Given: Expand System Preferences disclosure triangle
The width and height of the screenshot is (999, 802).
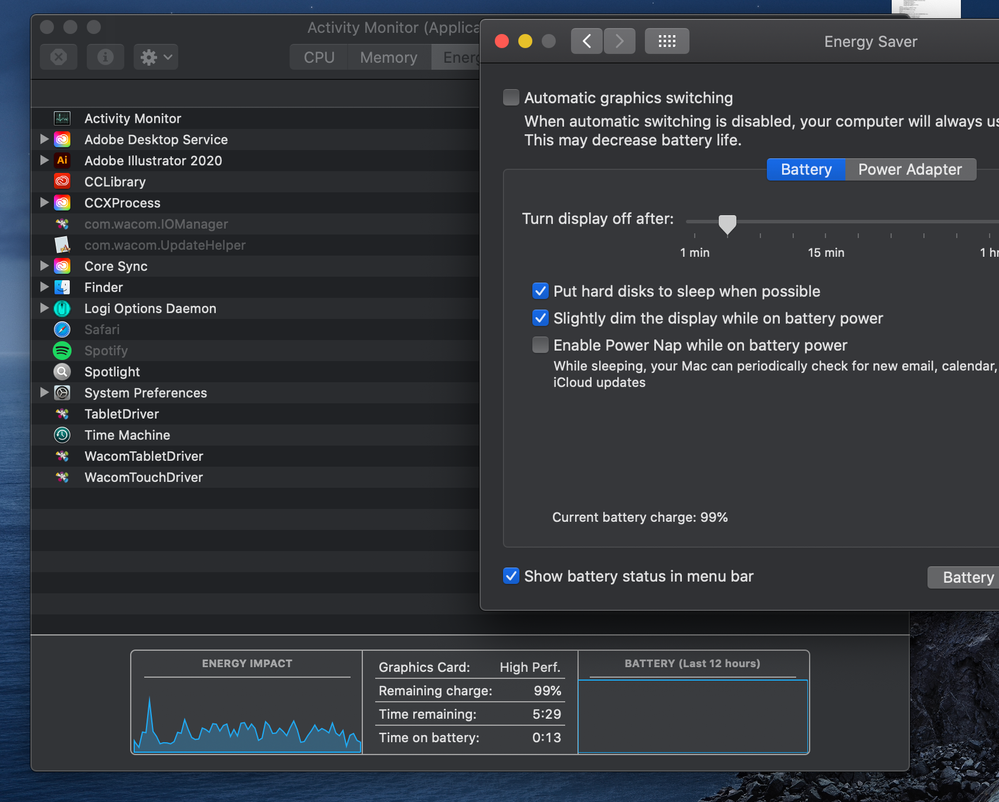Looking at the screenshot, I should tap(44, 392).
